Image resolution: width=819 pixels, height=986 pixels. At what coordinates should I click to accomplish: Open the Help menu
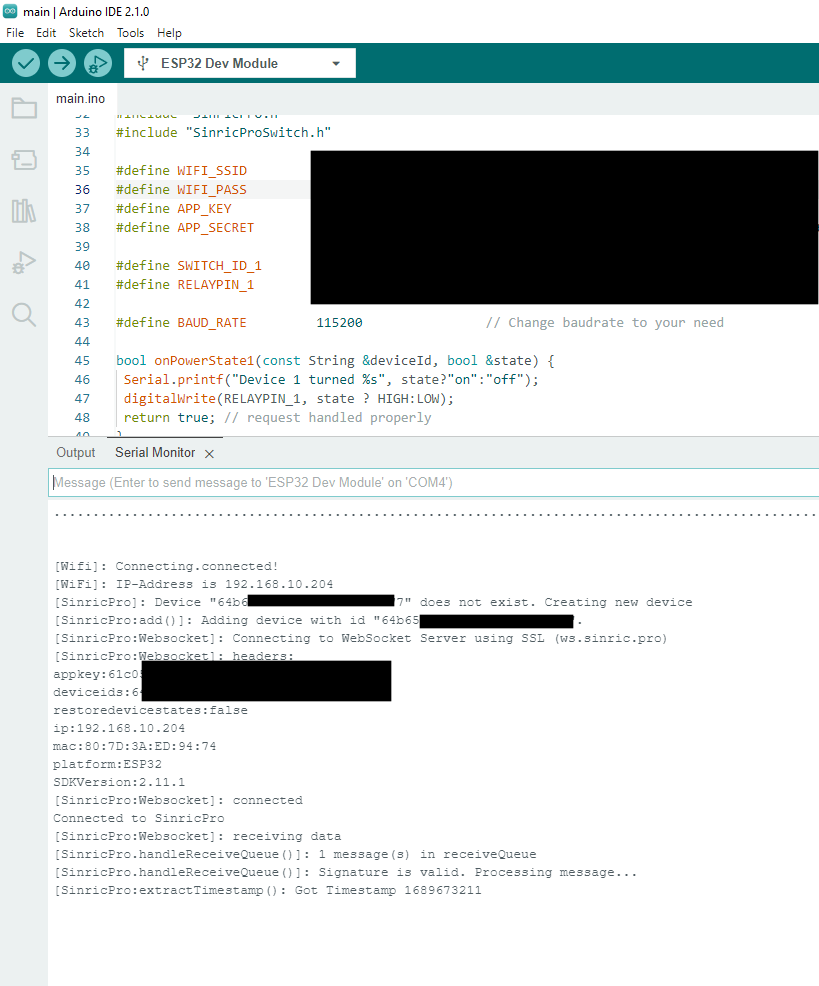click(x=169, y=32)
